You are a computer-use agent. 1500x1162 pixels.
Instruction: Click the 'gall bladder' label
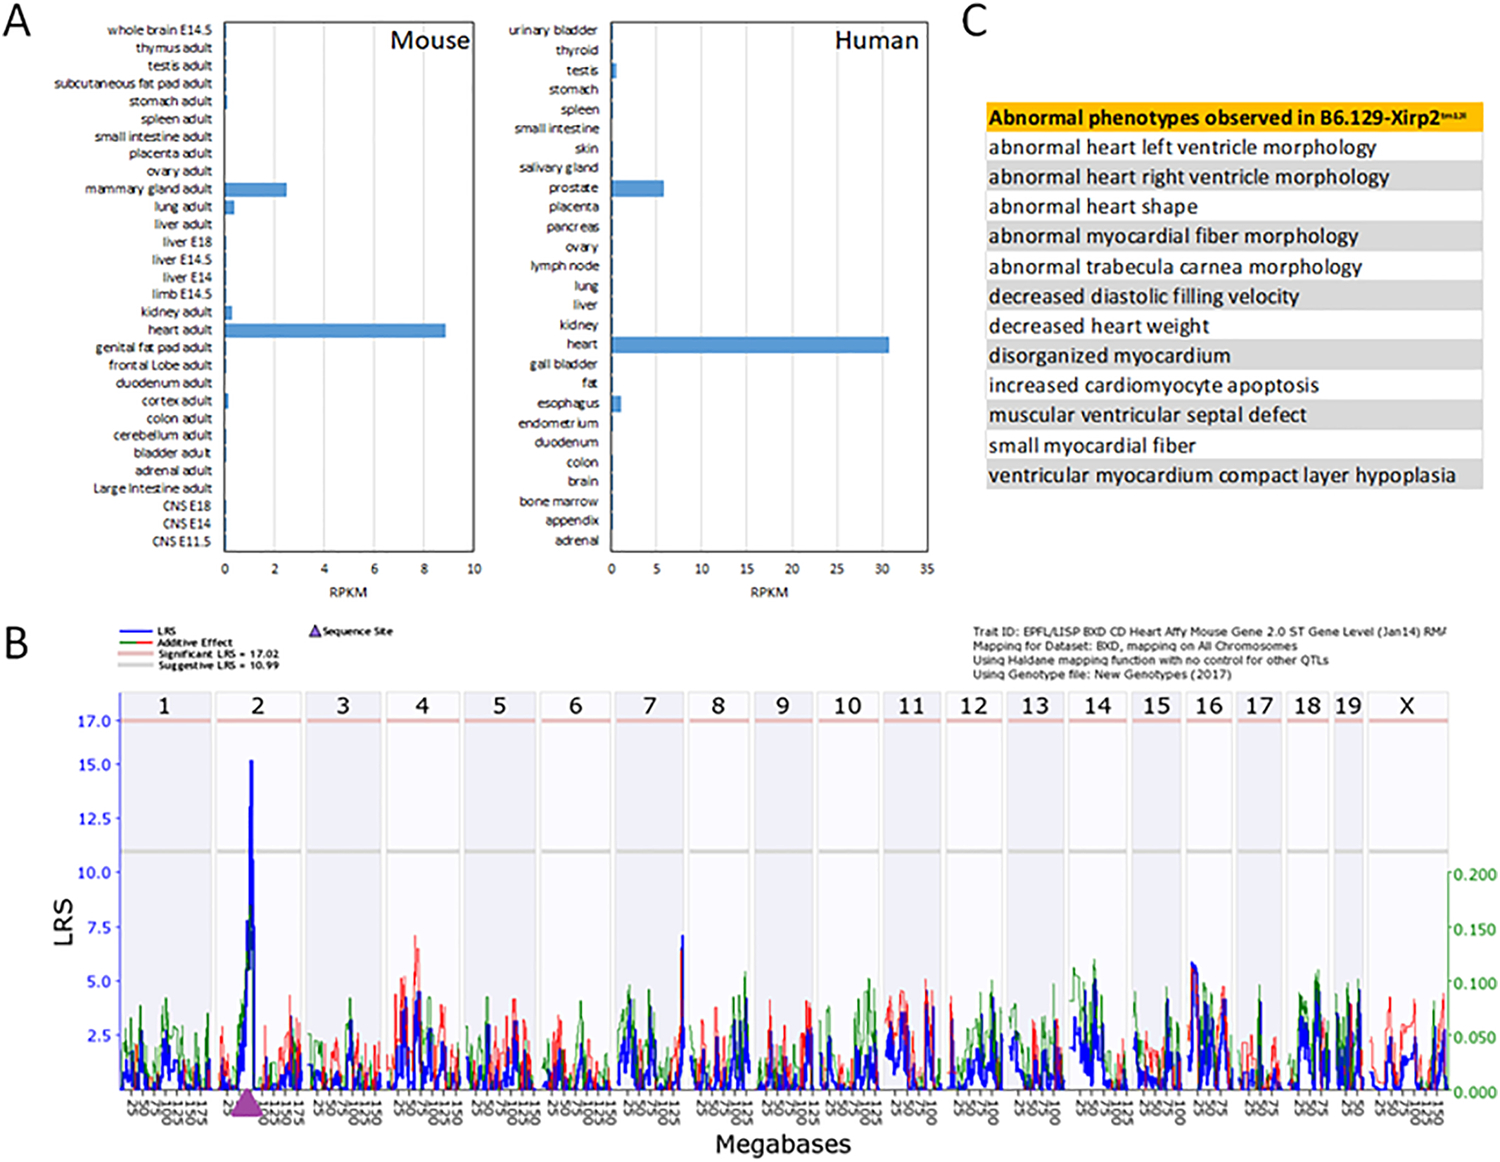(564, 364)
